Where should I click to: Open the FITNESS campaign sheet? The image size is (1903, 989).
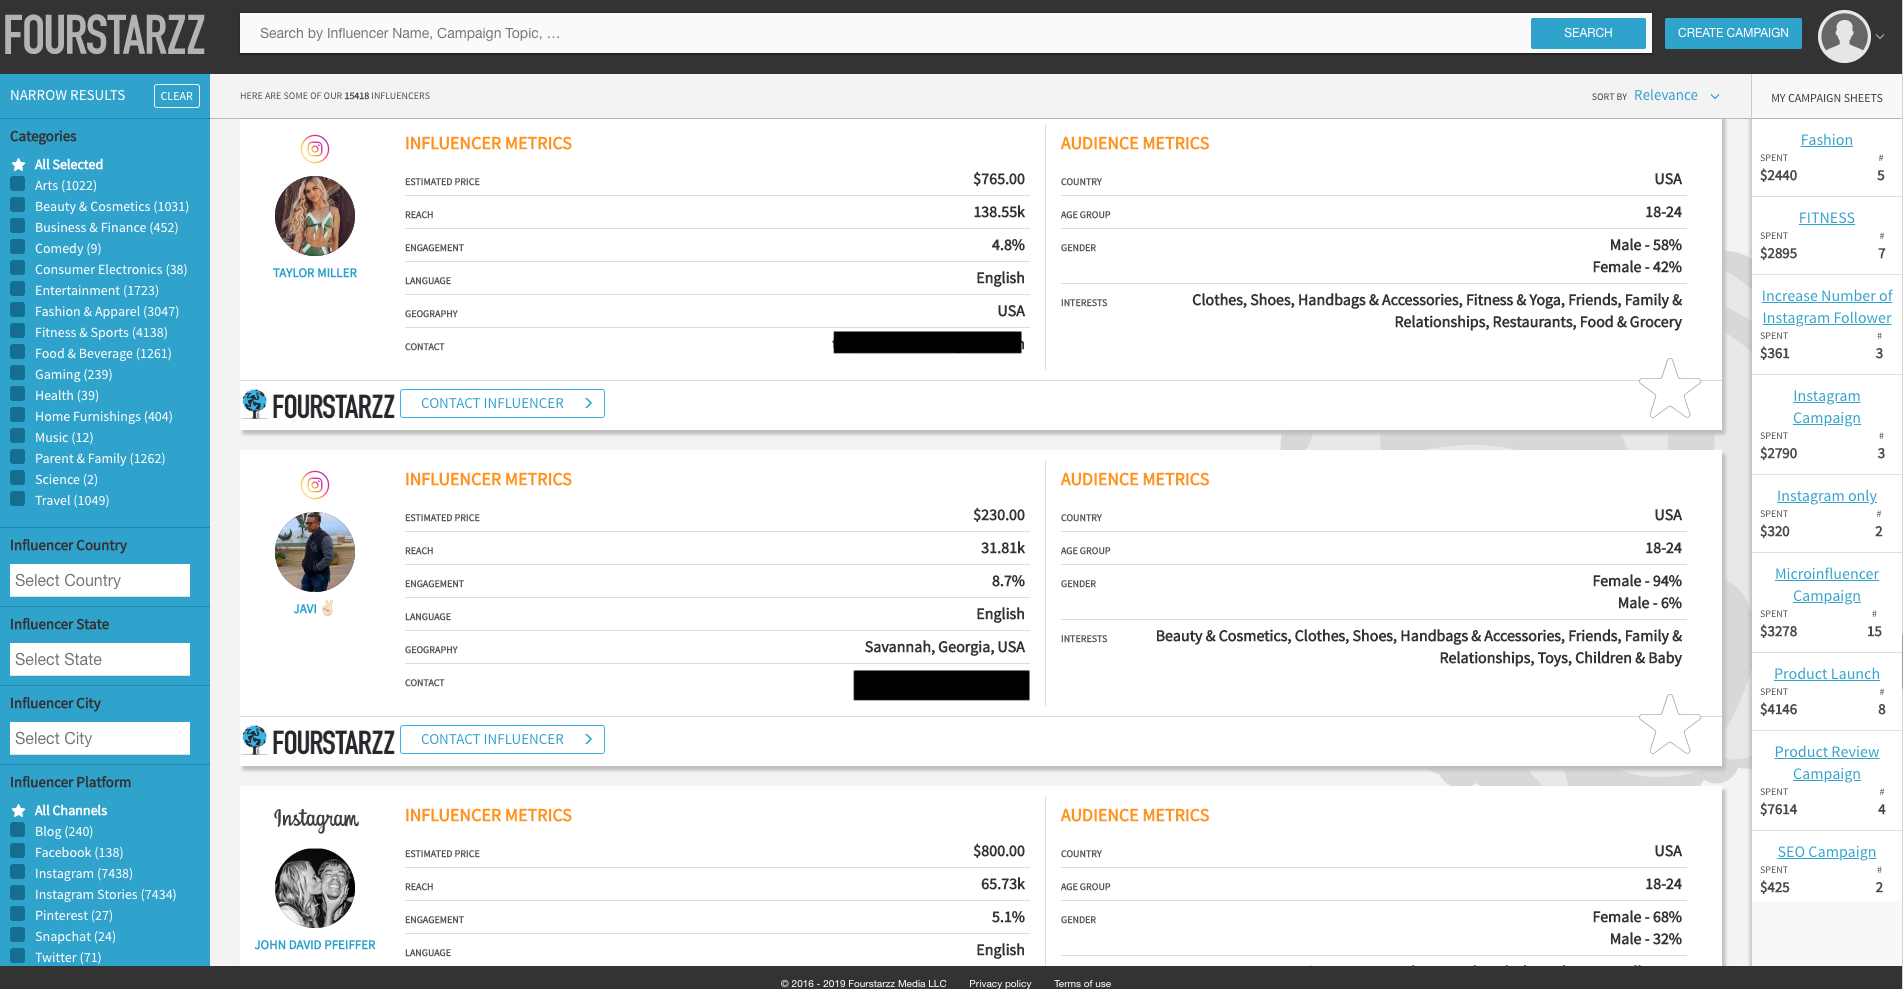[1827, 218]
